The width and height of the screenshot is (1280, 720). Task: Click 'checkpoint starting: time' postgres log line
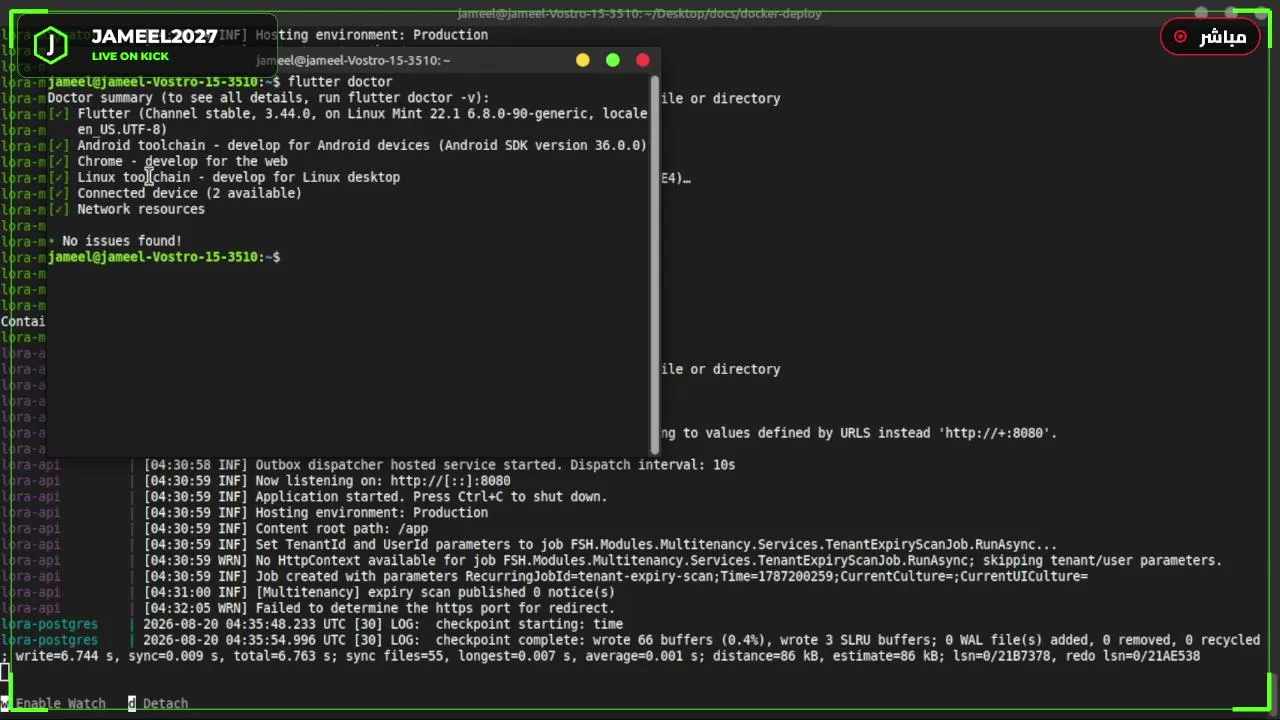point(383,625)
